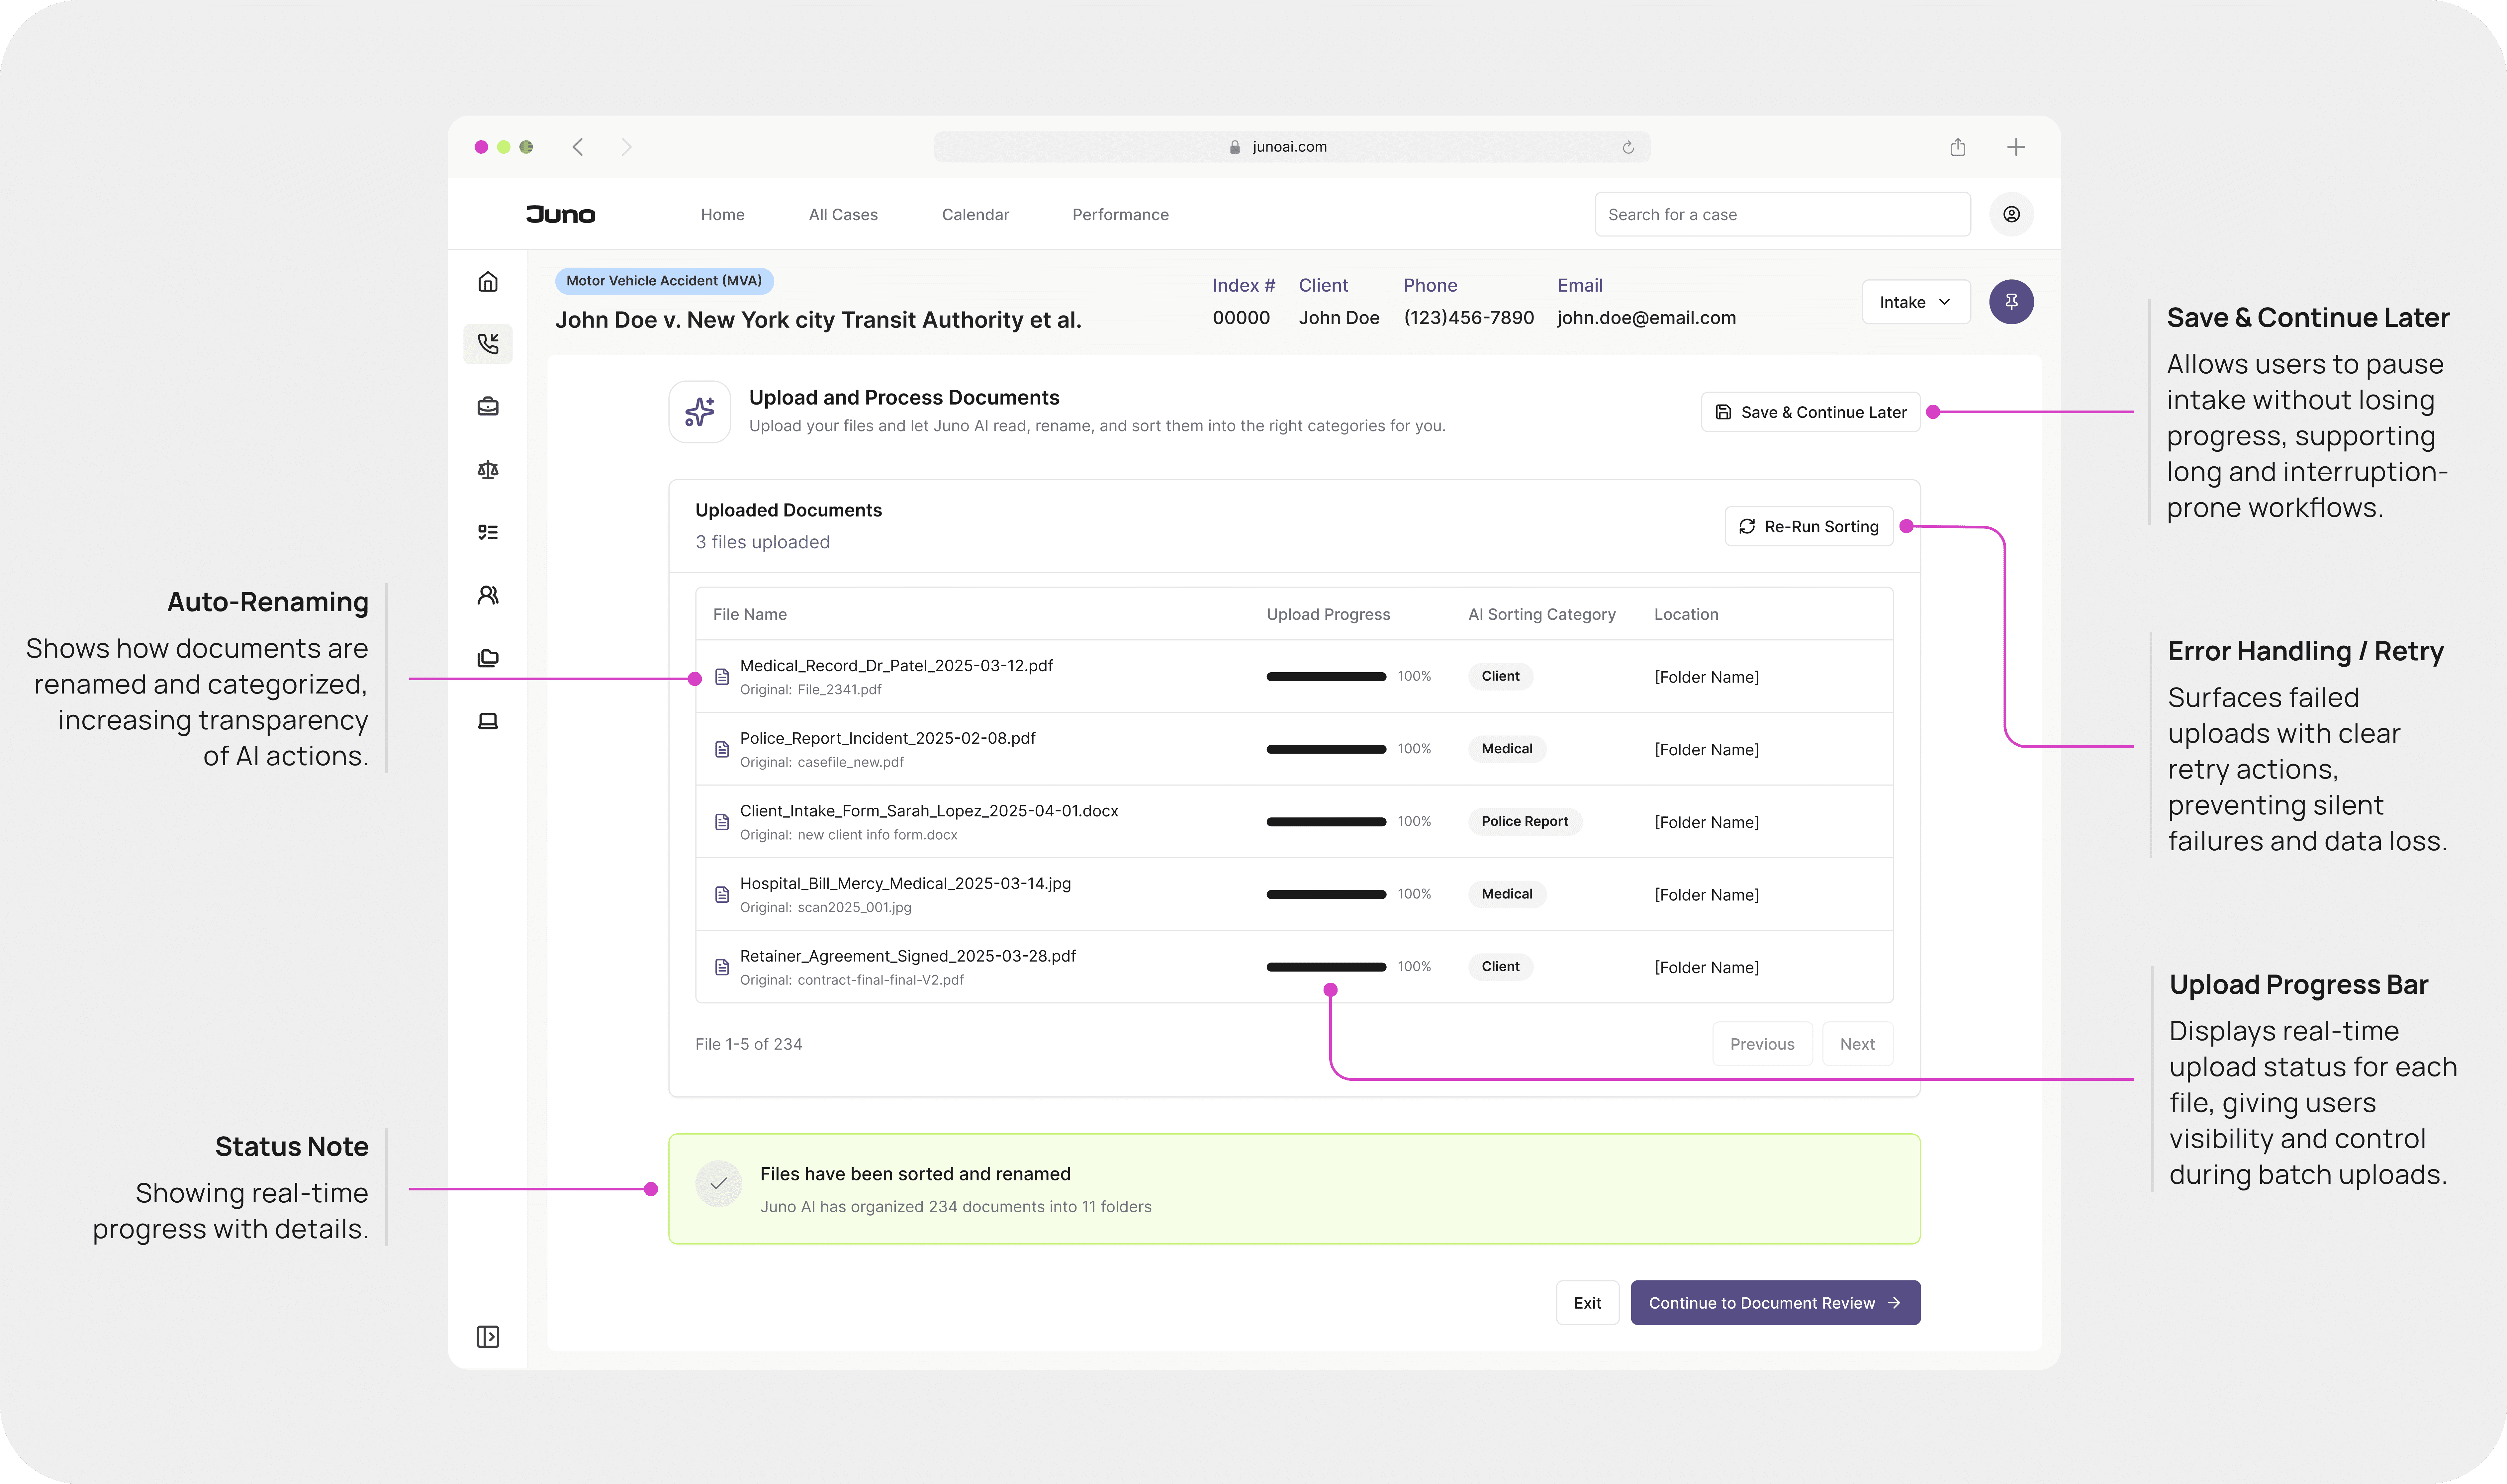Click the Next pagination button
Screen dimensions: 2507x1484
(1857, 1044)
